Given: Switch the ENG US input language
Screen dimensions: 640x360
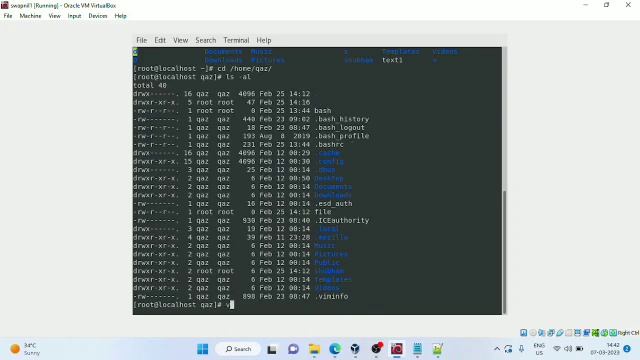Looking at the screenshot, I should (539, 349).
